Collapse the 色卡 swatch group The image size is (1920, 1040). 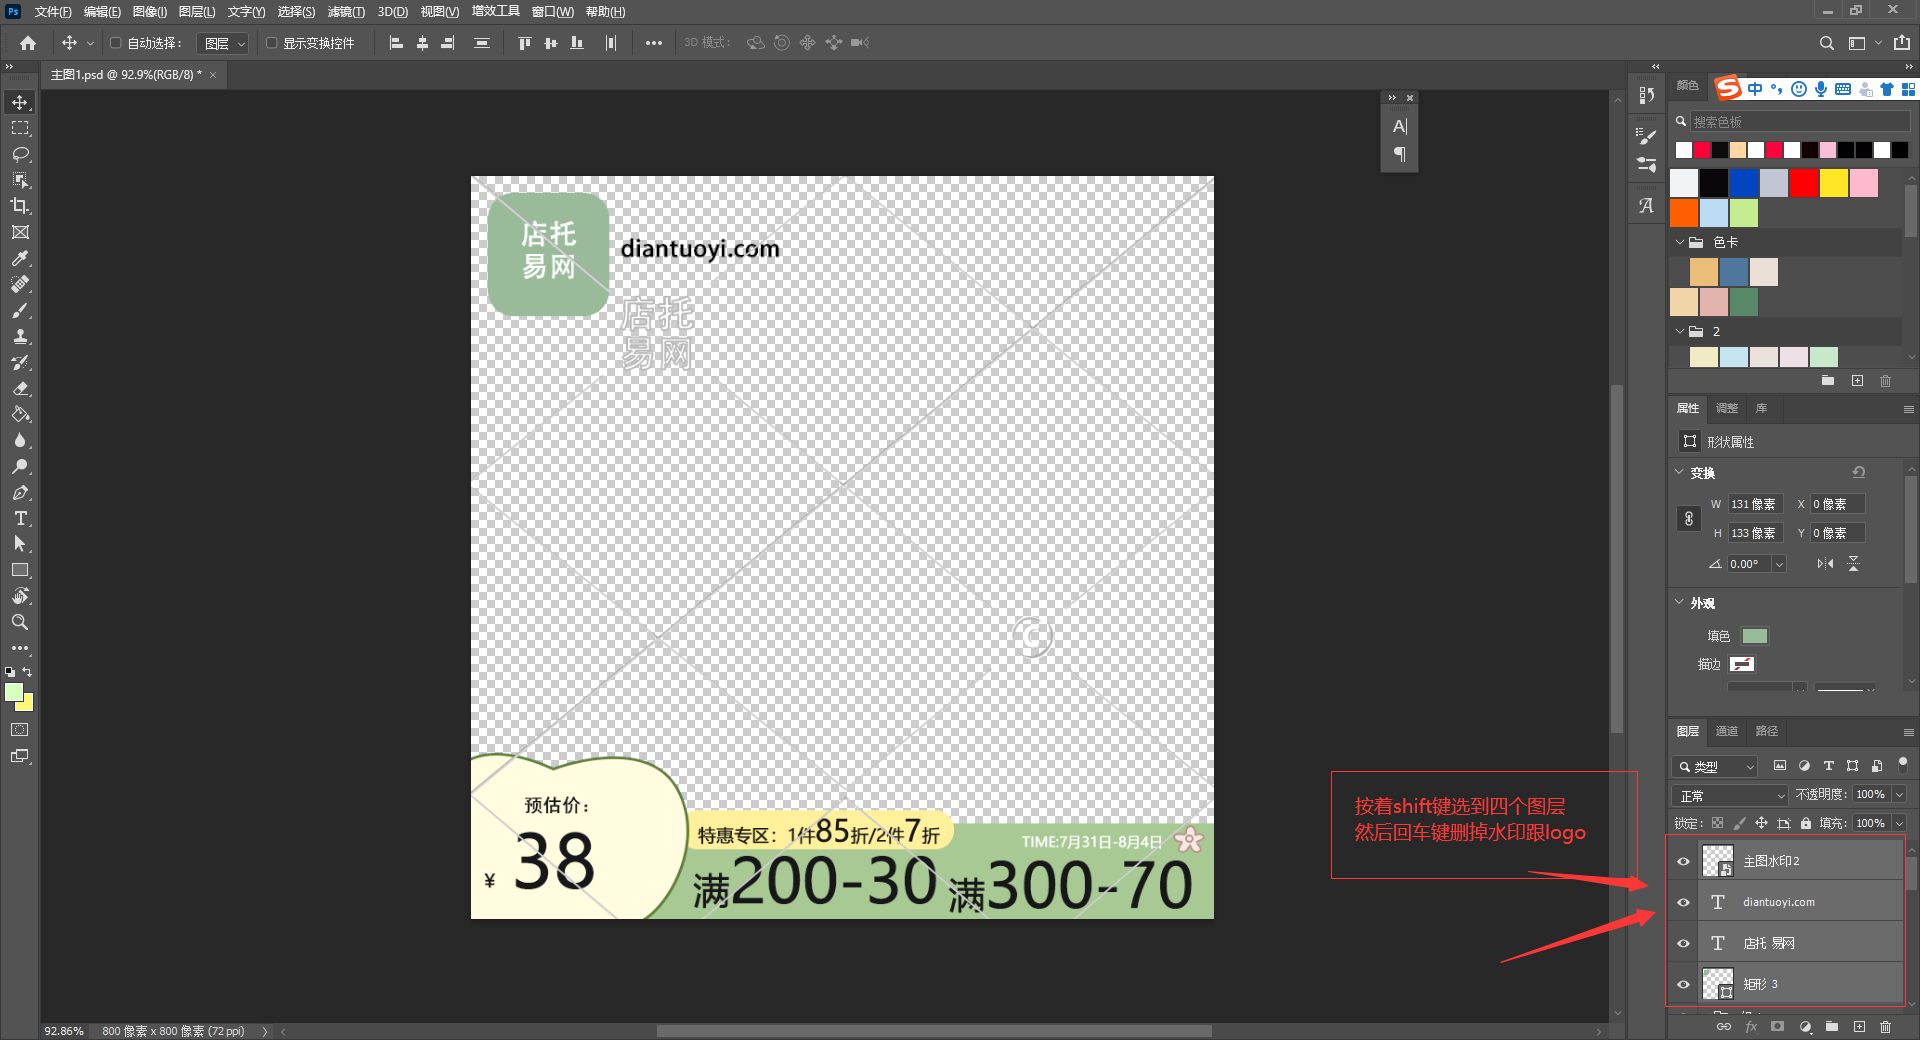pyautogui.click(x=1680, y=242)
